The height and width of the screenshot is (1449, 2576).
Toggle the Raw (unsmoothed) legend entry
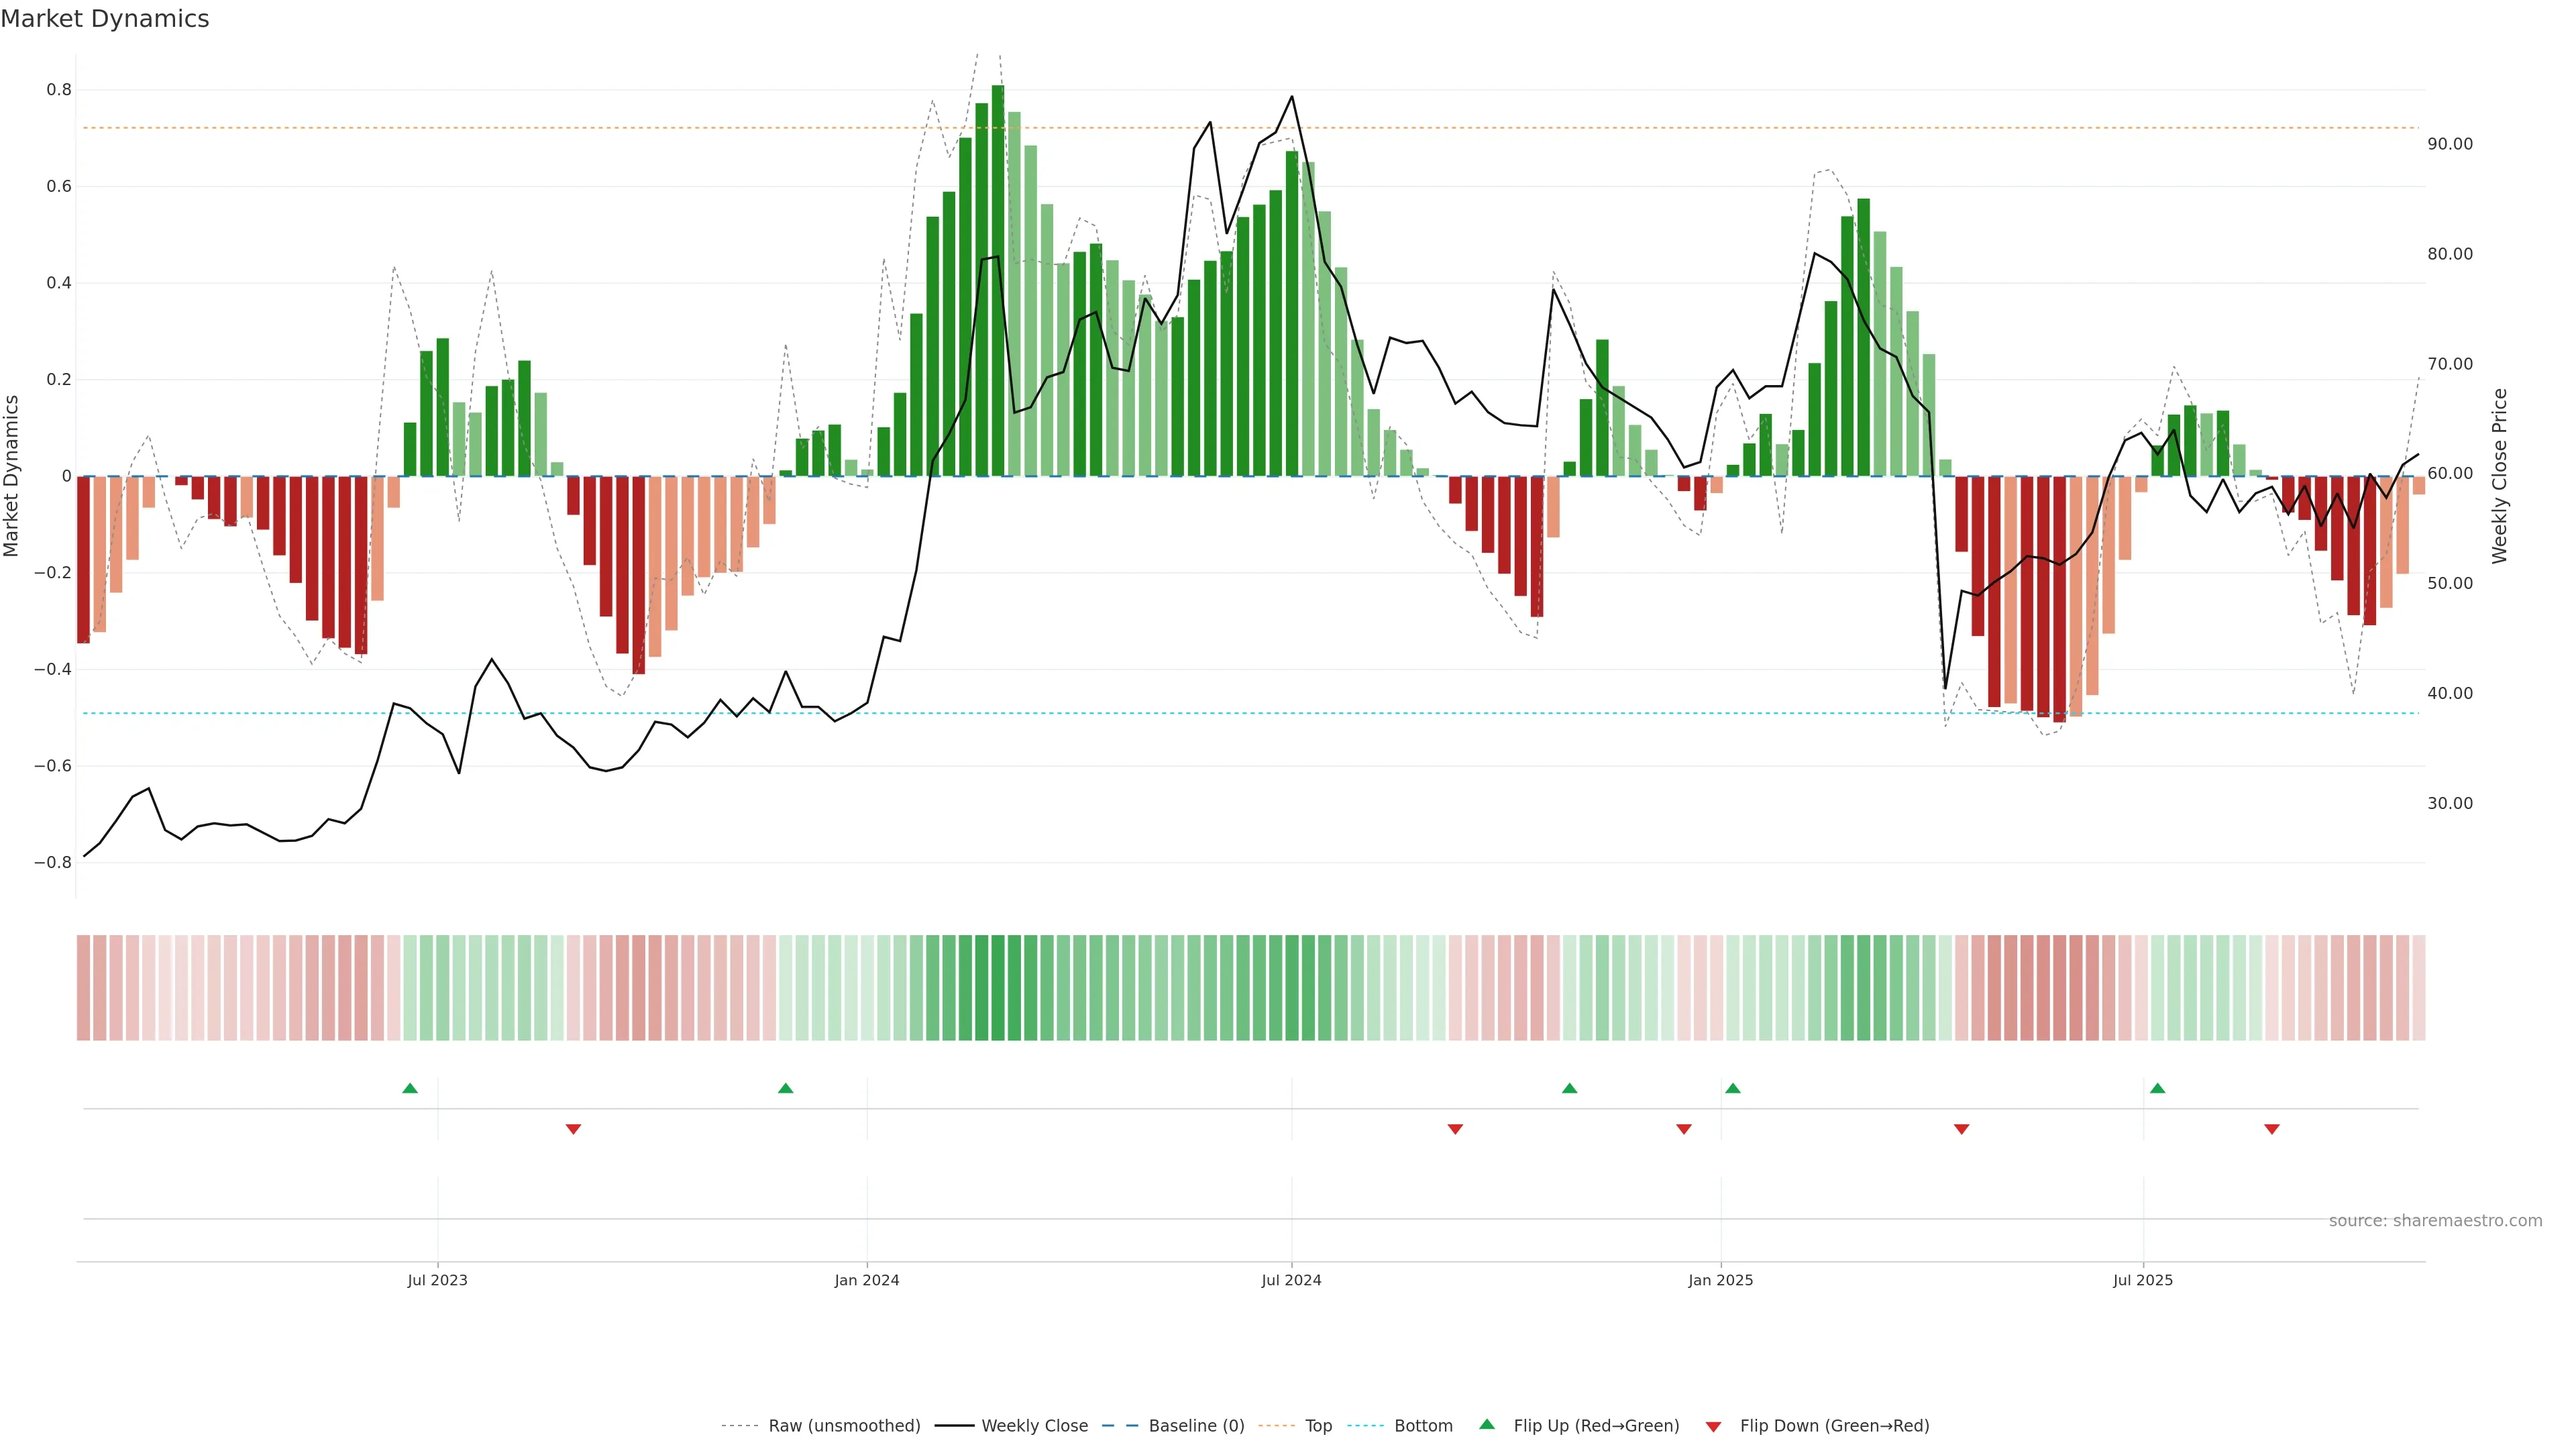coord(843,1426)
